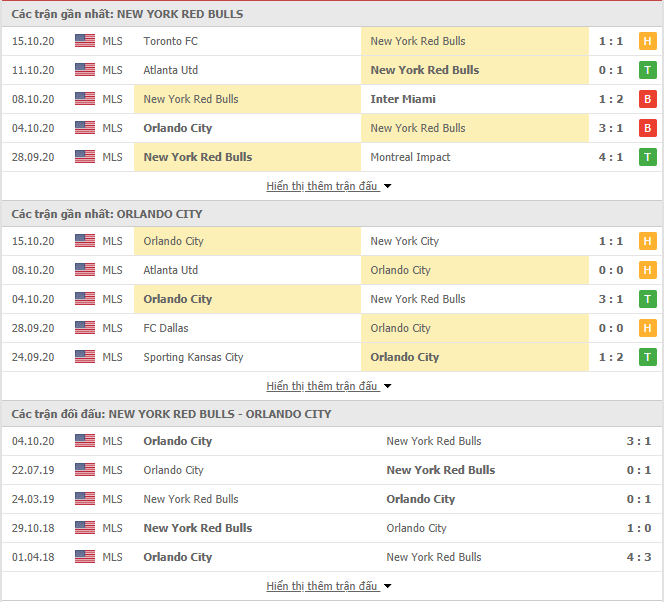664x602 pixels.
Task: Click FC Dallas team name
Action: click(166, 328)
